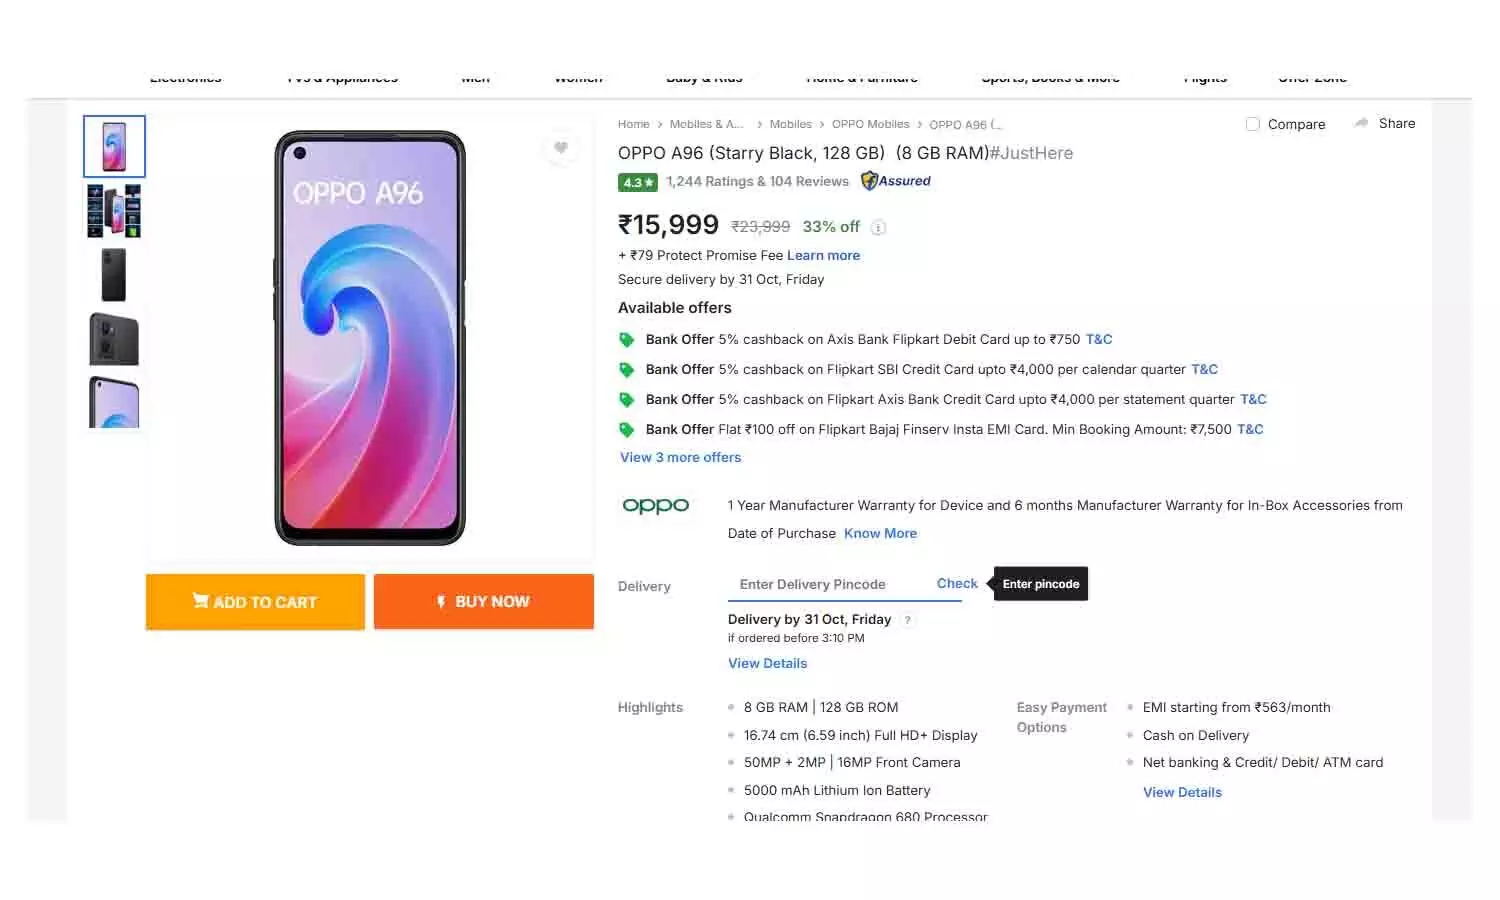Screen dimensions: 1500x900
Task: Click the question mark beside delivery date
Action: (907, 620)
